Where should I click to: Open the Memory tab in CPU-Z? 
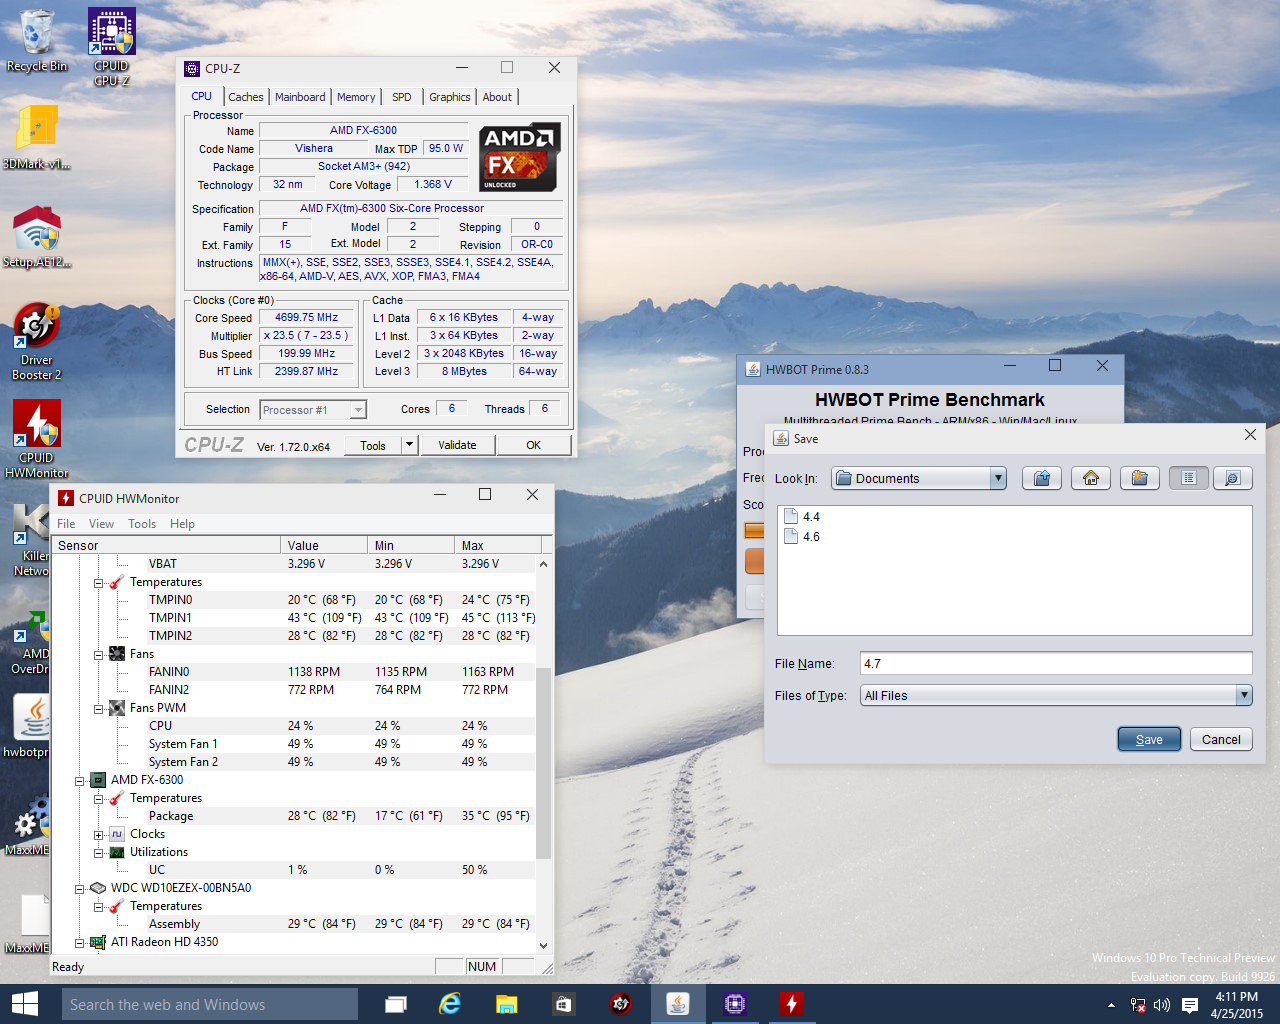pyautogui.click(x=356, y=97)
